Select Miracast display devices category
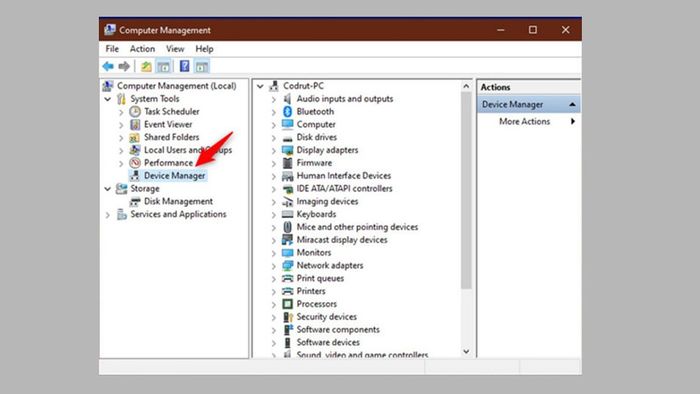 342,240
